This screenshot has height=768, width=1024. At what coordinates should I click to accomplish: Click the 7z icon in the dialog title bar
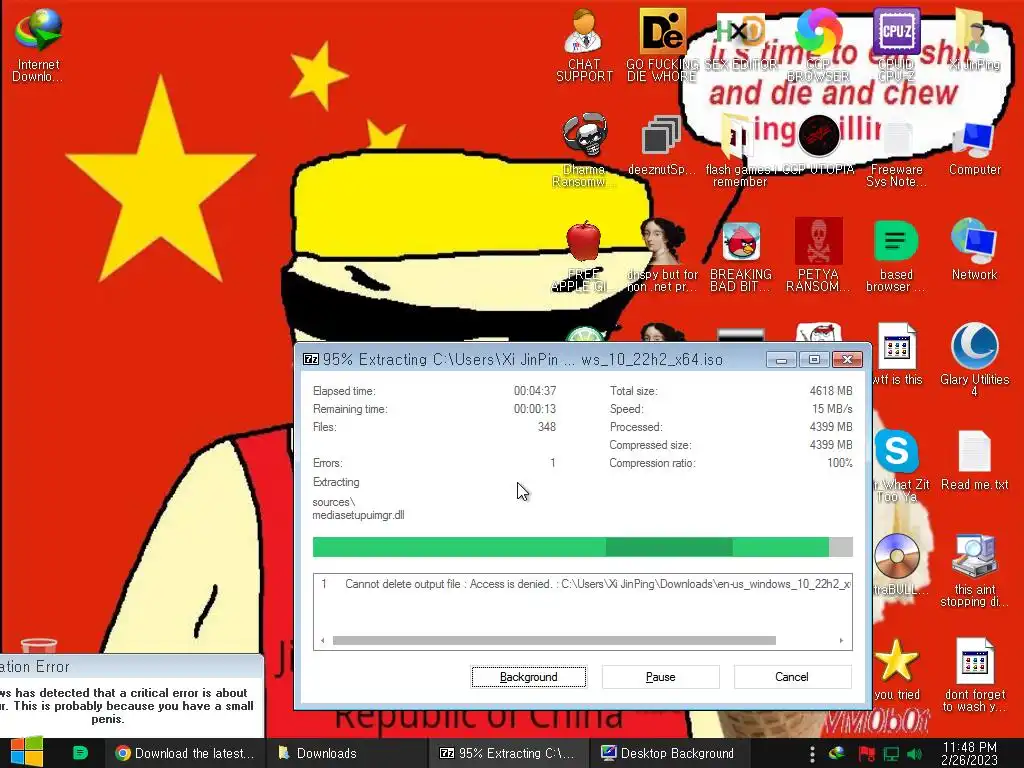click(x=311, y=359)
